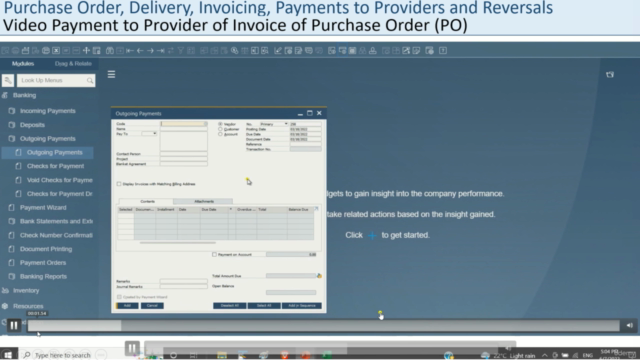Click the hamburger menu icon beside sidebar
Screen dimensions: 640x360
111,74
